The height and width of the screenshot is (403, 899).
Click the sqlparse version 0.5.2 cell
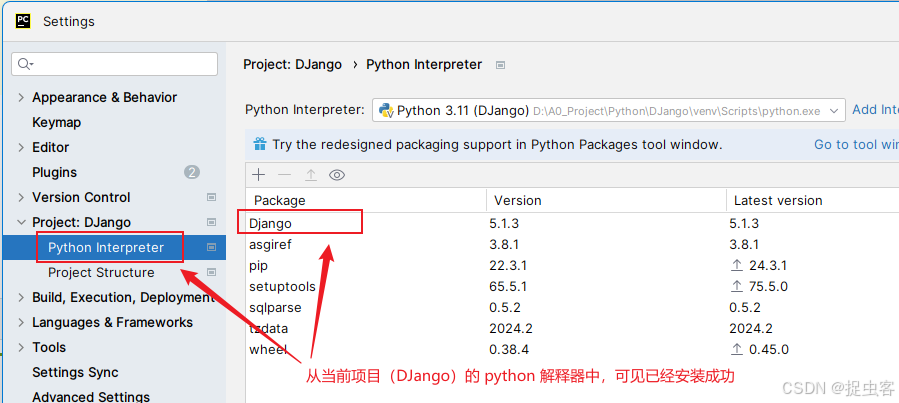[x=505, y=307]
